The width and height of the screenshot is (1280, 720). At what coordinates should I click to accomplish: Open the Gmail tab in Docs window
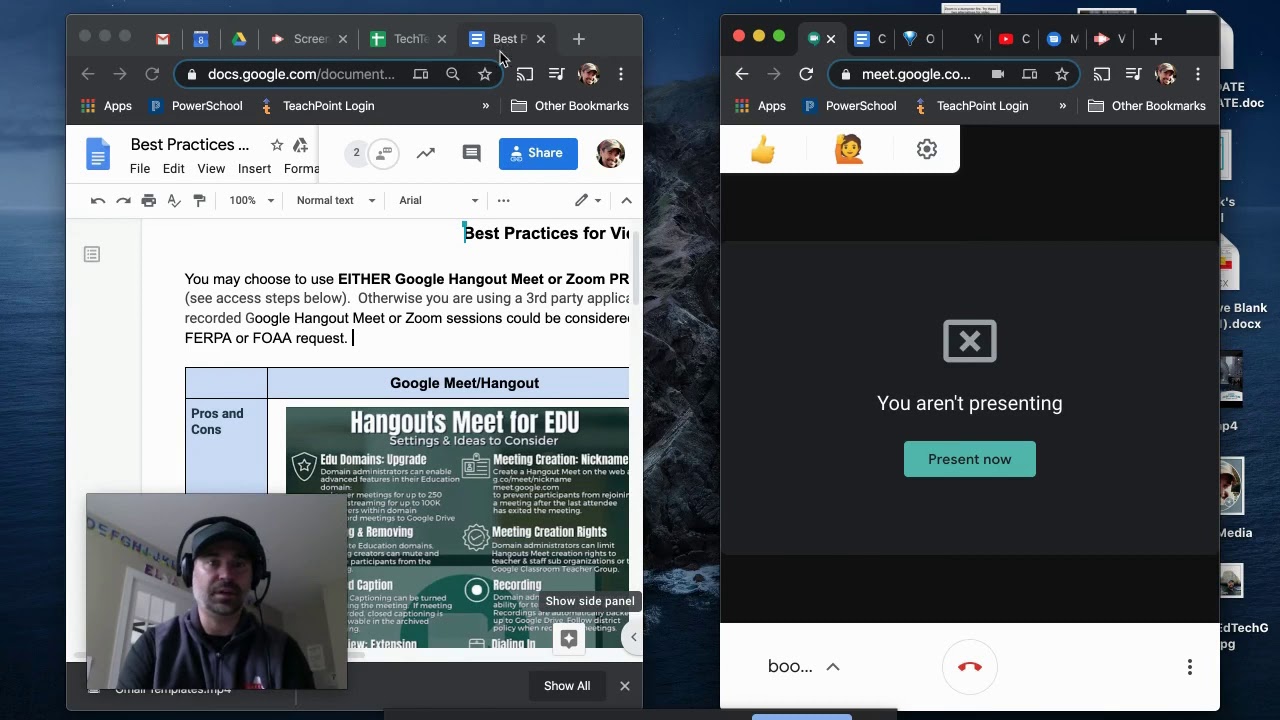[163, 39]
